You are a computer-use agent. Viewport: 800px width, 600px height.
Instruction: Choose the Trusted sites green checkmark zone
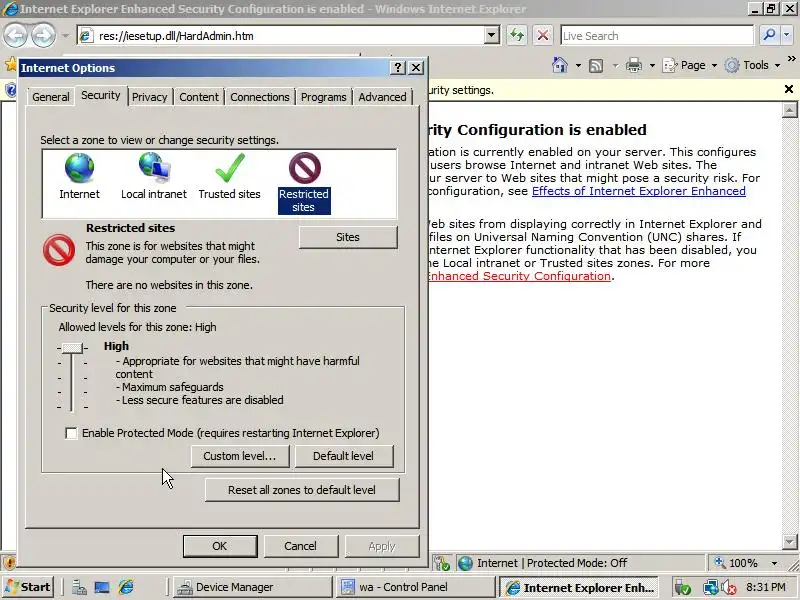(x=230, y=168)
